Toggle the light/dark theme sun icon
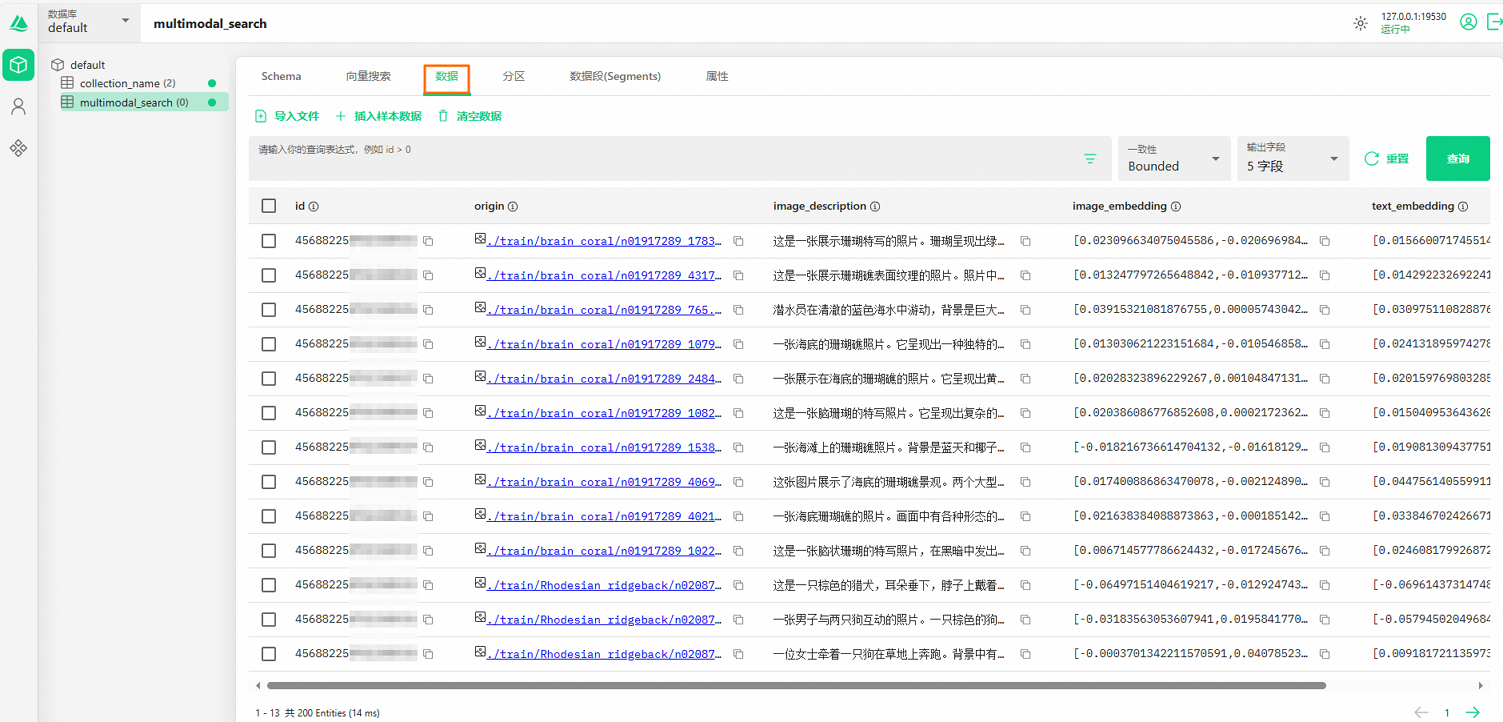Viewport: 1503px width, 722px height. point(1360,23)
